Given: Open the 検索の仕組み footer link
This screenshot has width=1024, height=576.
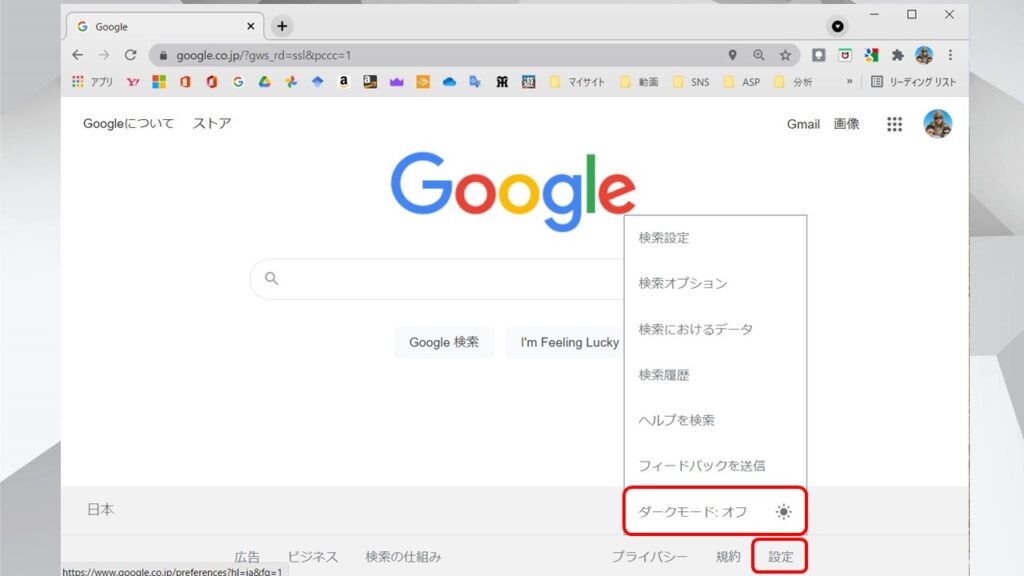Looking at the screenshot, I should (403, 557).
